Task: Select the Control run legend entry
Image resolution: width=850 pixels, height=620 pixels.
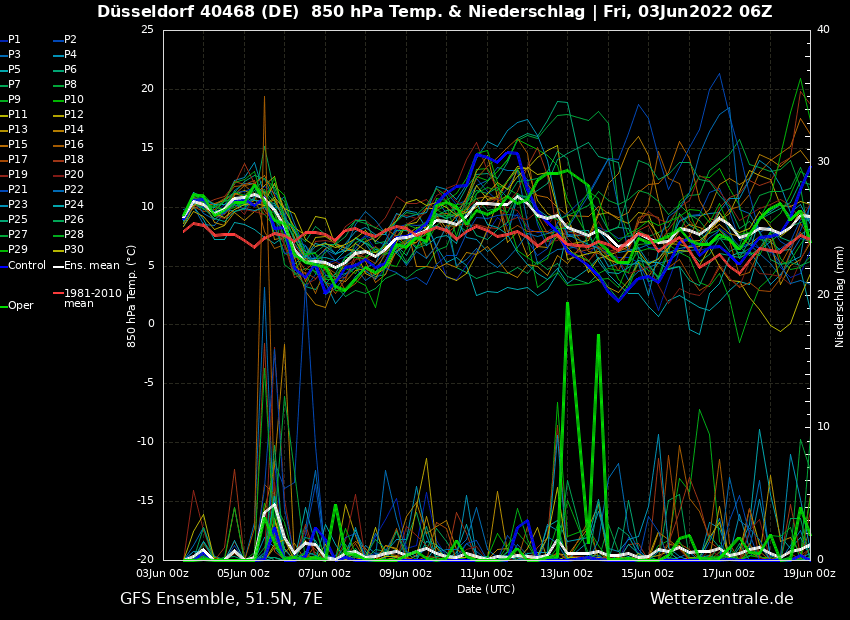Action: [x=26, y=266]
